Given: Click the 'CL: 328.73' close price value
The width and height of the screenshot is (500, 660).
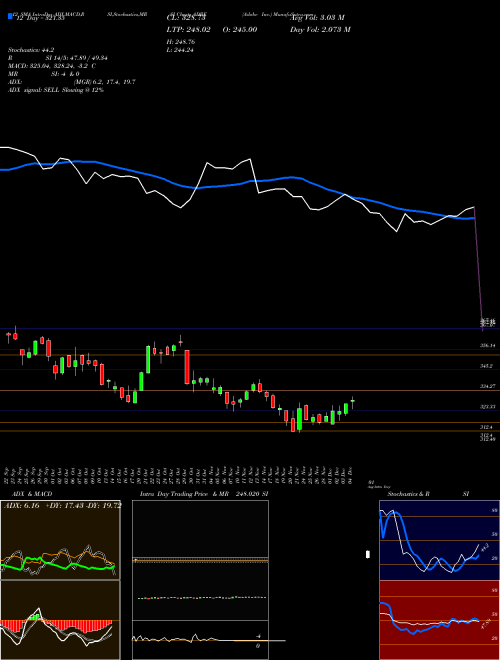Looking at the screenshot, I should 186,18.
